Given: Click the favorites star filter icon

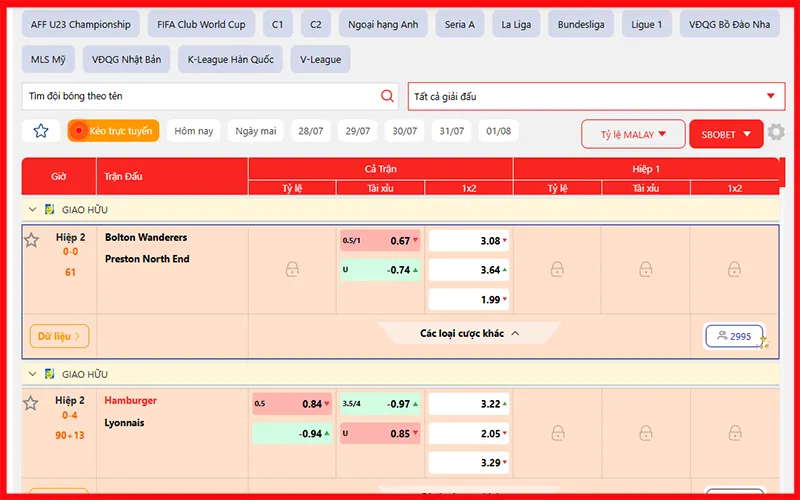Looking at the screenshot, I should [x=41, y=131].
